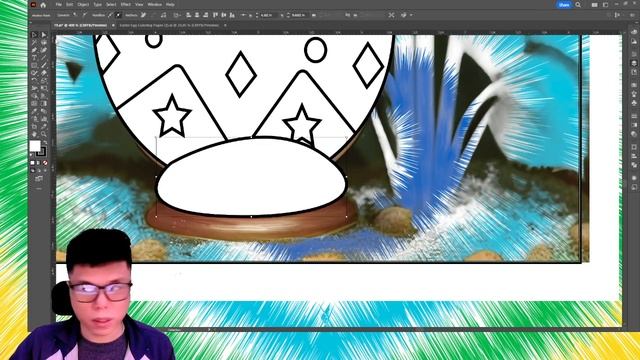640x360 pixels.
Task: Align selected anchors vertical center
Action: click(224, 15)
